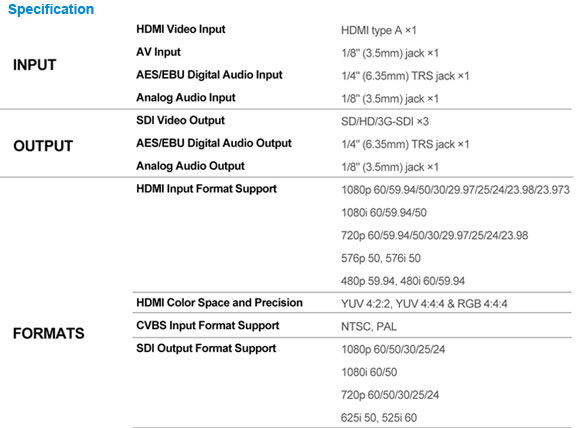Viewport: 580px width, 428px height.
Task: Select the FORMATS section label
Action: point(48,334)
